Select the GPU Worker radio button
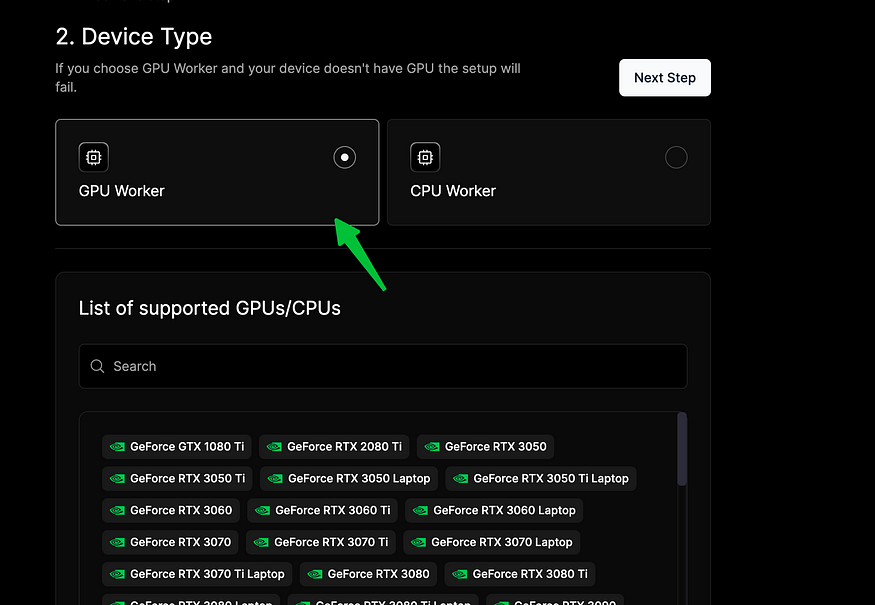875x605 pixels. [344, 157]
